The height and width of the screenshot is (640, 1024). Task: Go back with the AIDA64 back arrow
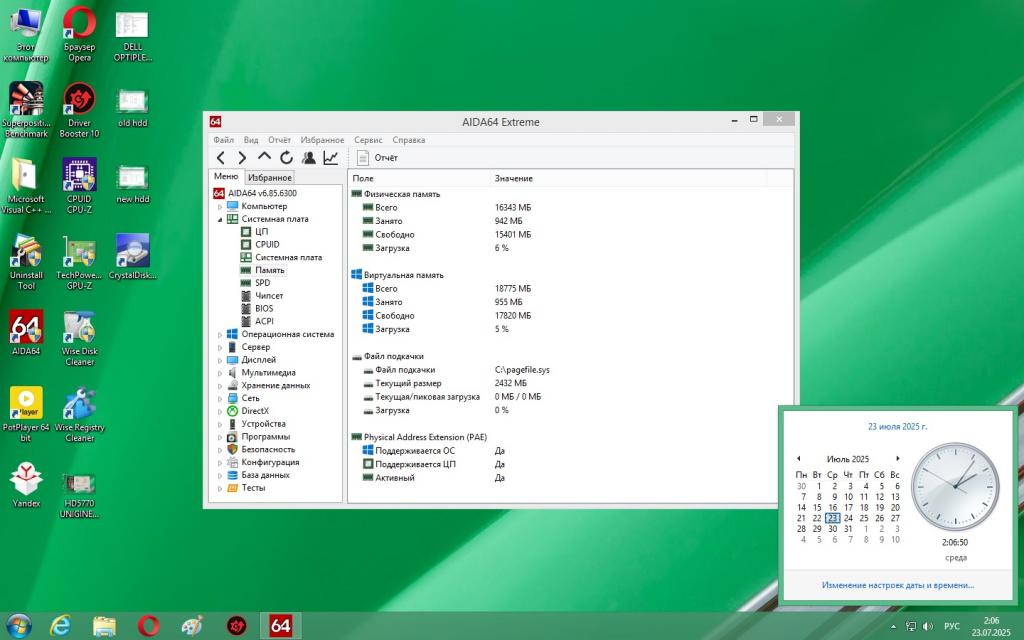click(221, 157)
